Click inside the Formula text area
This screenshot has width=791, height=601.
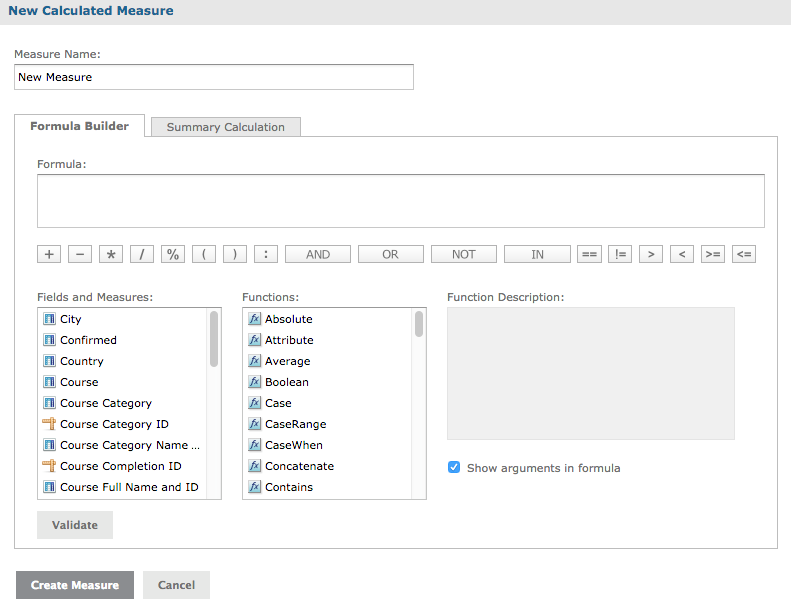(x=400, y=201)
